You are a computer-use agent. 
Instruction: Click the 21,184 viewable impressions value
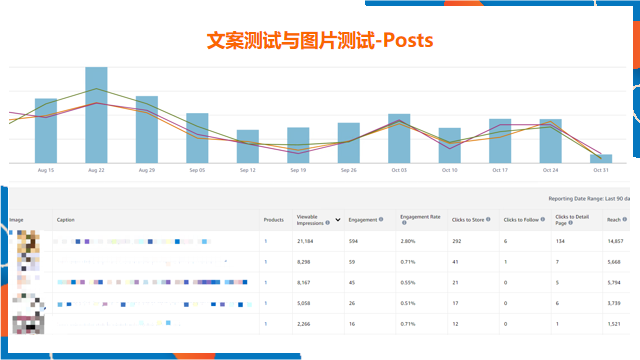[x=305, y=241]
